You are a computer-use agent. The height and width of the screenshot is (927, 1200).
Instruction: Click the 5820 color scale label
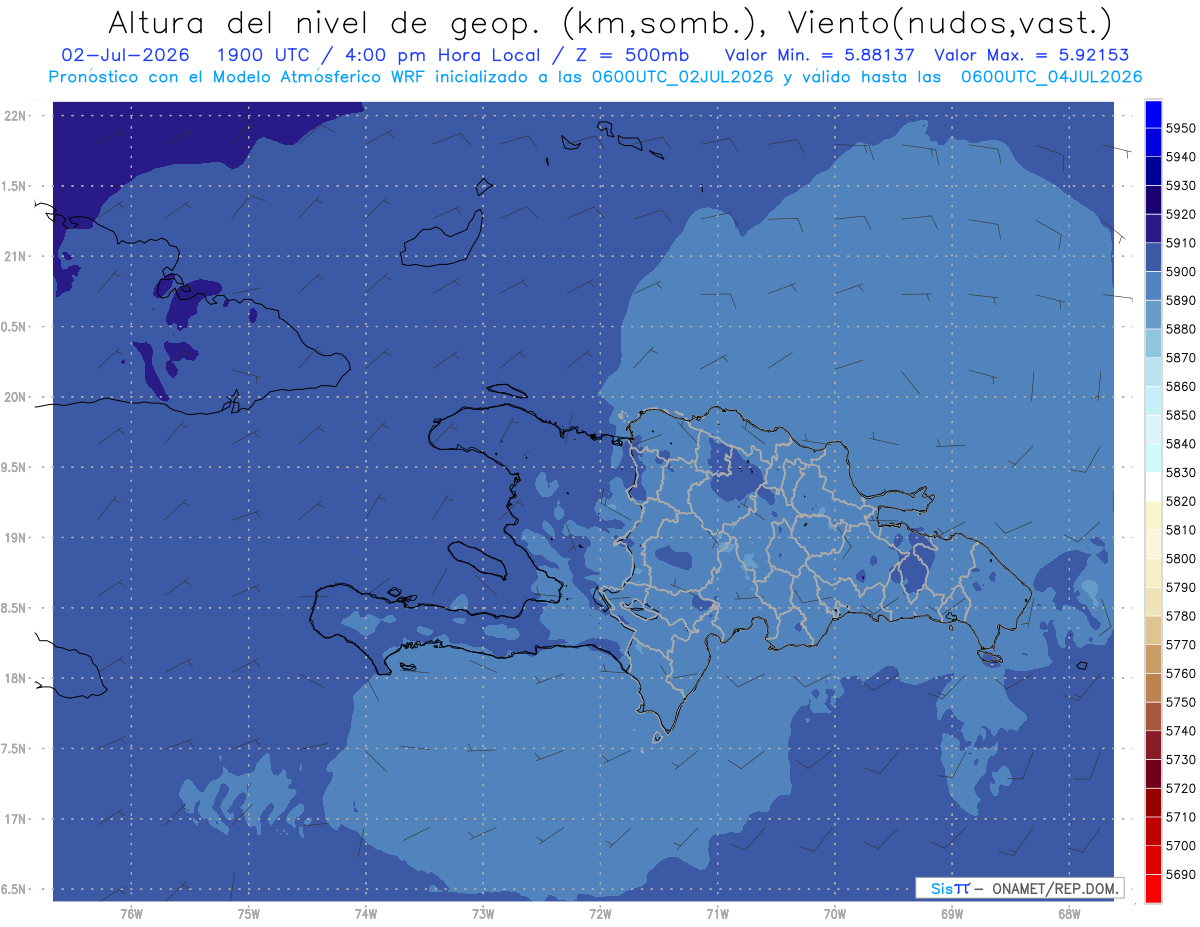point(1180,501)
